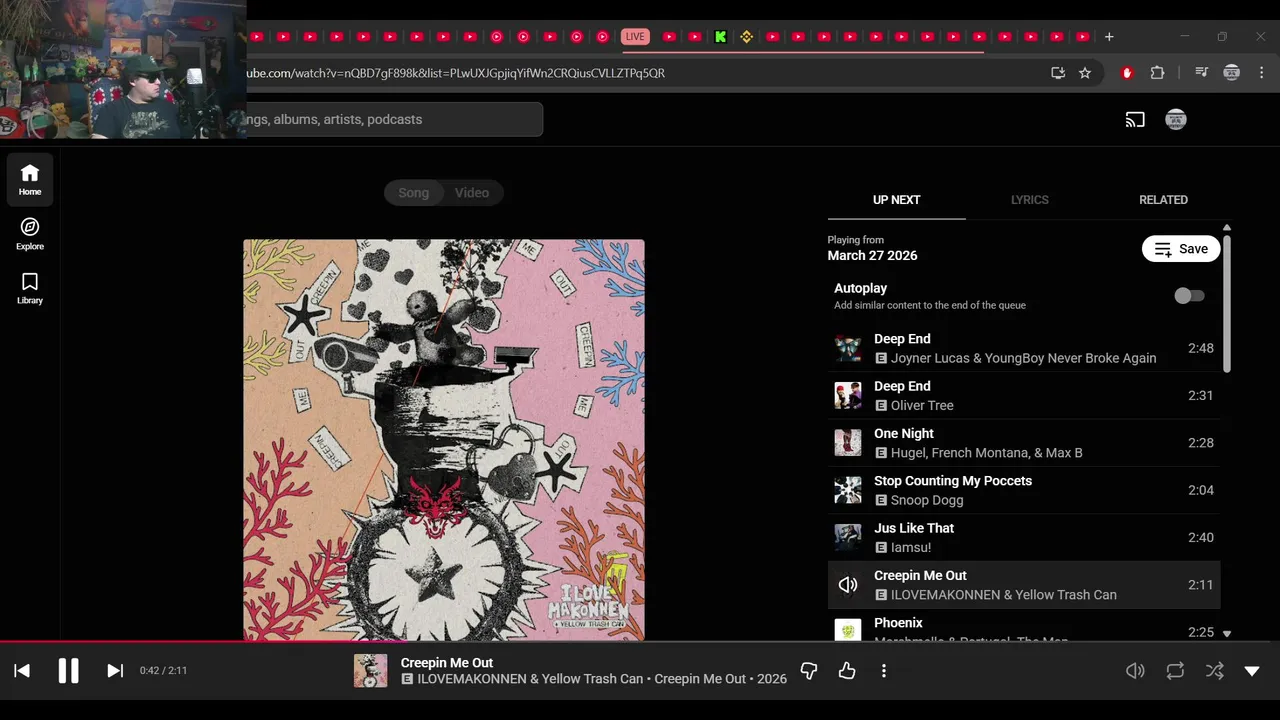Click the One Night queue thumbnail
The height and width of the screenshot is (720, 1280).
848,443
